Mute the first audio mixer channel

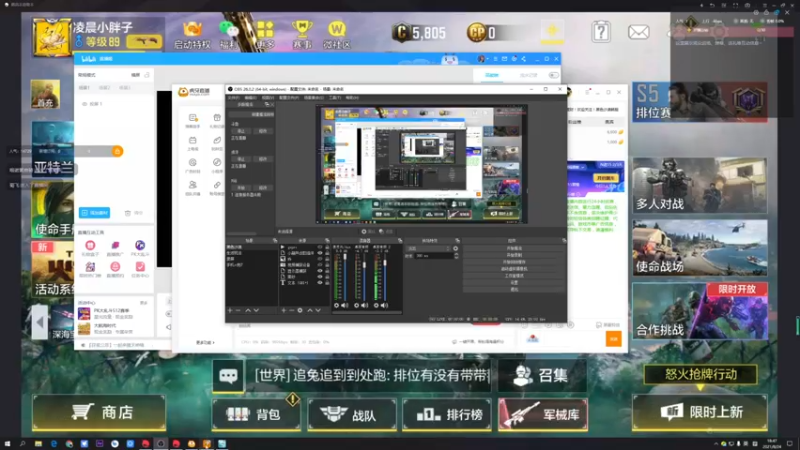tap(344, 305)
